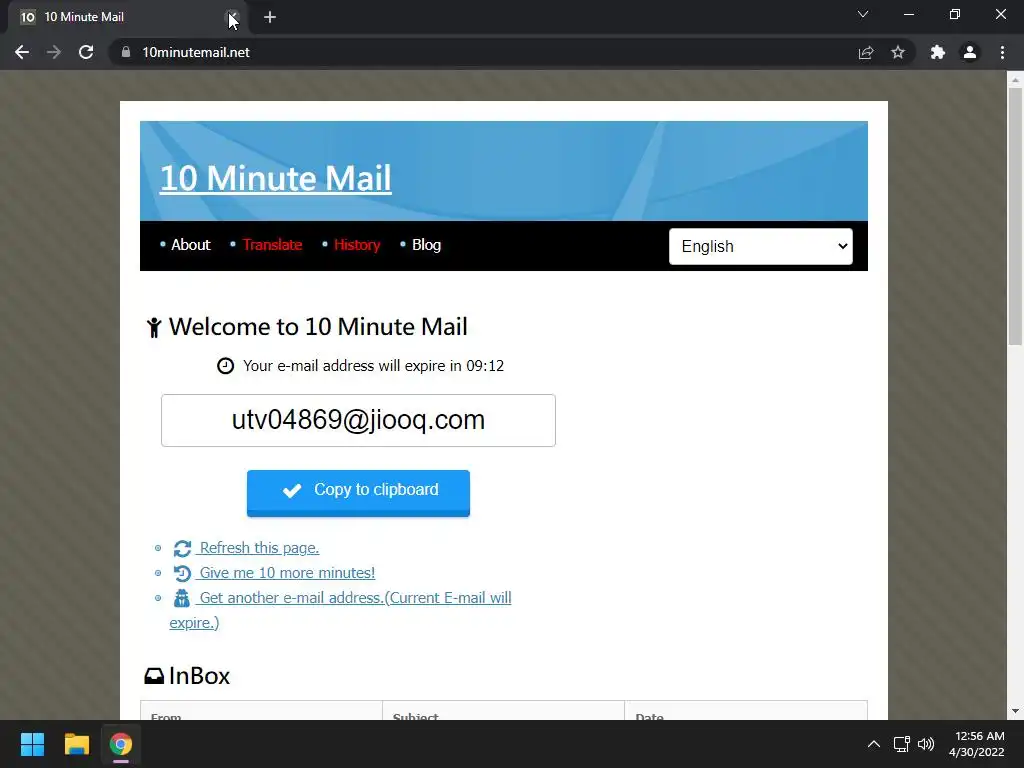
Task: Click the InBox tray icon
Action: (154, 676)
